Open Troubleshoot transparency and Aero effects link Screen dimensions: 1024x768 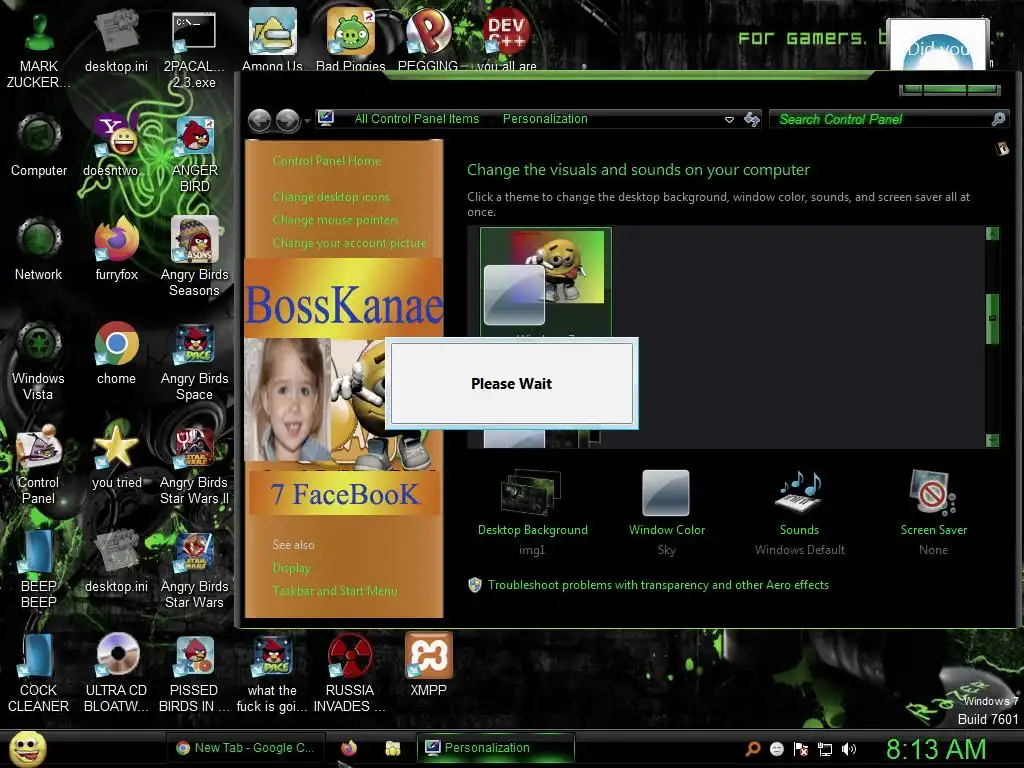coord(658,584)
